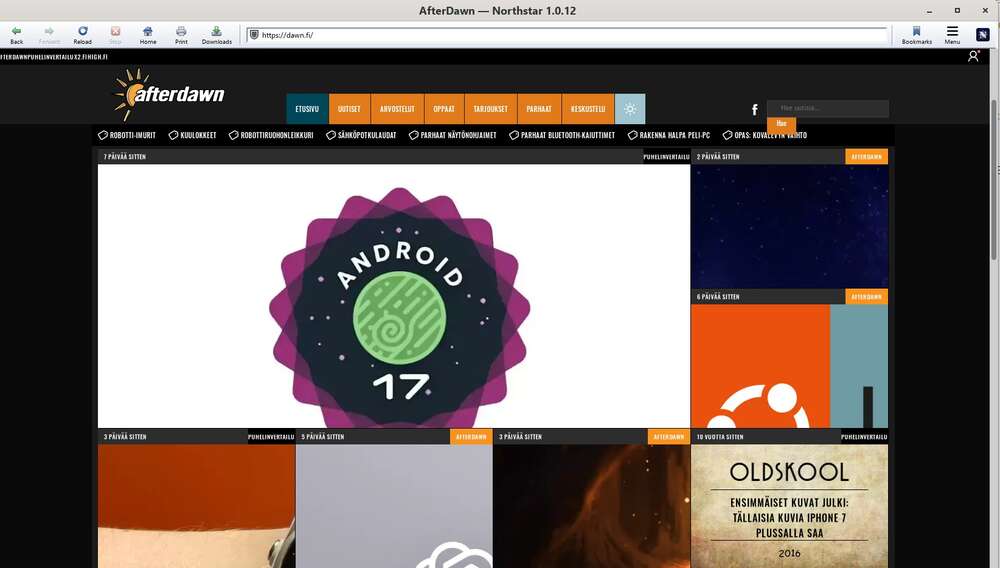Open the Keskustelu tab
The image size is (1000, 568).
point(588,109)
